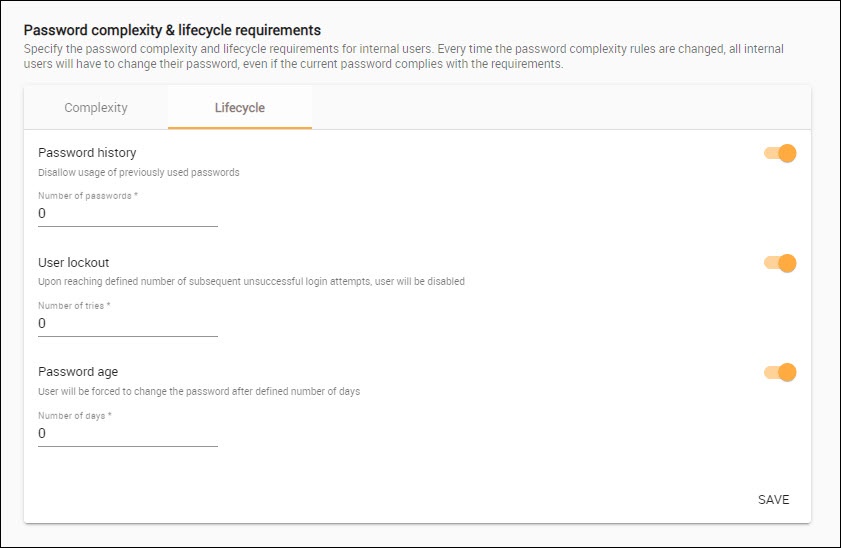The height and width of the screenshot is (548, 841).
Task: Click the Password history section title
Action: (87, 153)
